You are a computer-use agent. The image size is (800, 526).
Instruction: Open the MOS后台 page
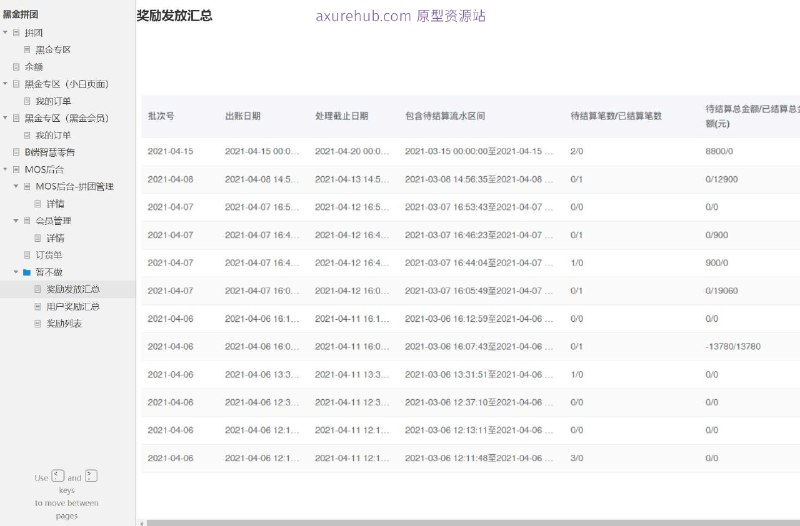[x=44, y=169]
